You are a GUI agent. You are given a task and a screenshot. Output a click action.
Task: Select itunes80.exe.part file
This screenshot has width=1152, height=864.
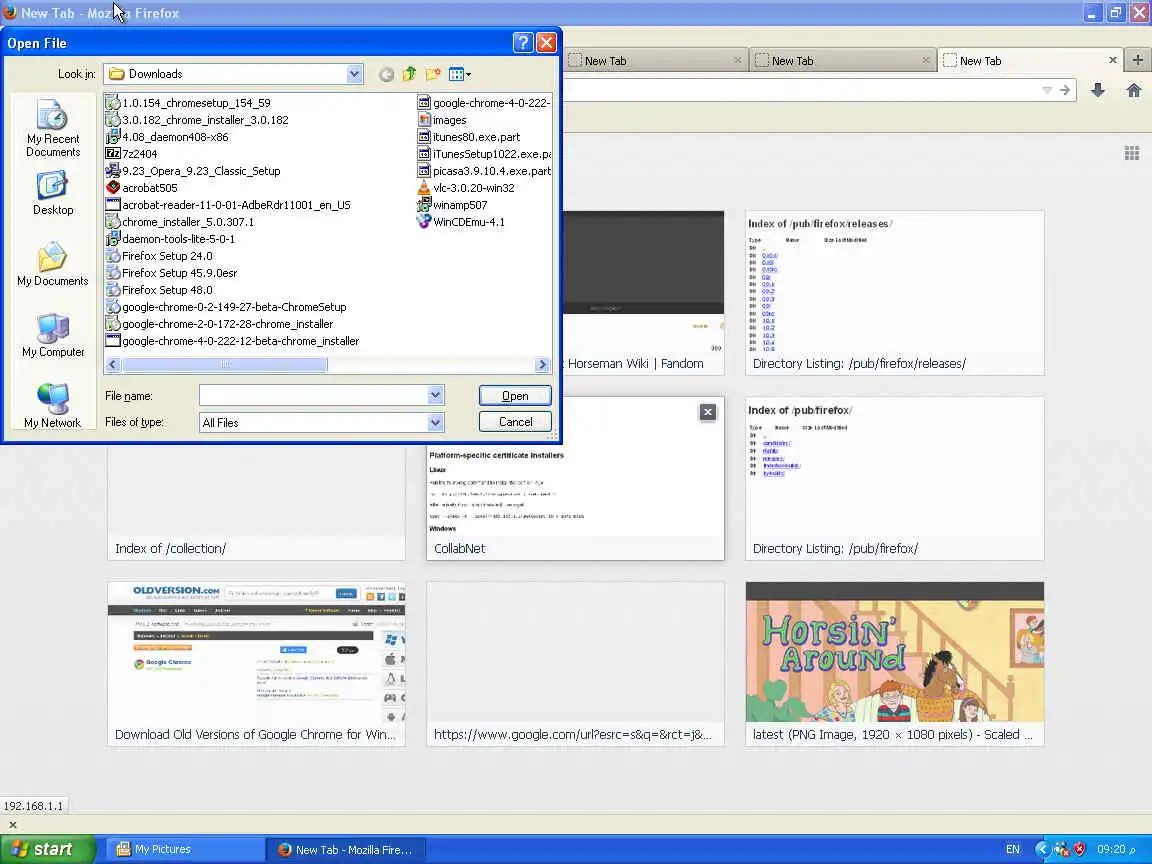pyautogui.click(x=469, y=137)
